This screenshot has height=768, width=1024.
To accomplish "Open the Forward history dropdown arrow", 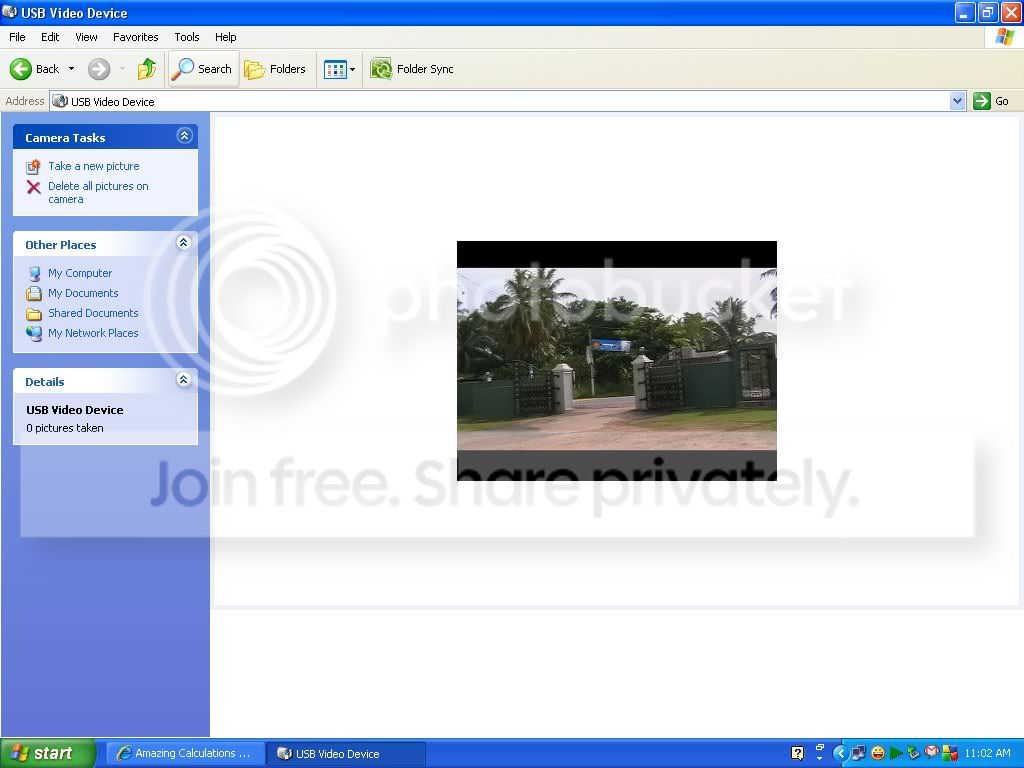I will click(122, 69).
